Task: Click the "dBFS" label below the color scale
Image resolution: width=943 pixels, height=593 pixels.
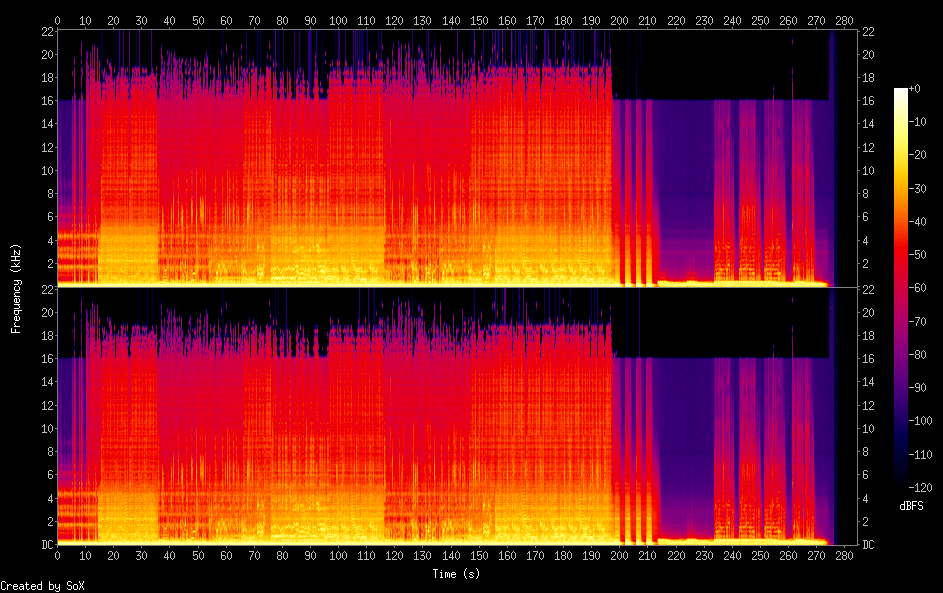Action: point(911,506)
